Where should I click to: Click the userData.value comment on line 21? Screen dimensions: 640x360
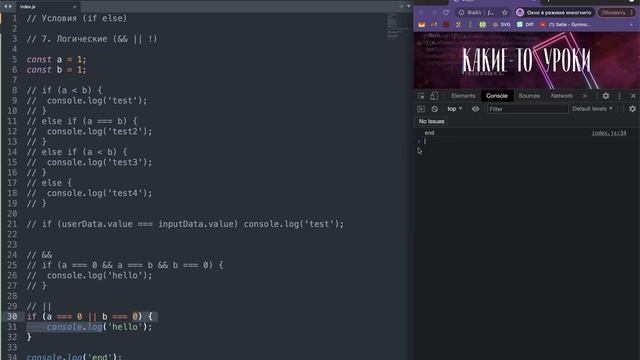coord(185,224)
